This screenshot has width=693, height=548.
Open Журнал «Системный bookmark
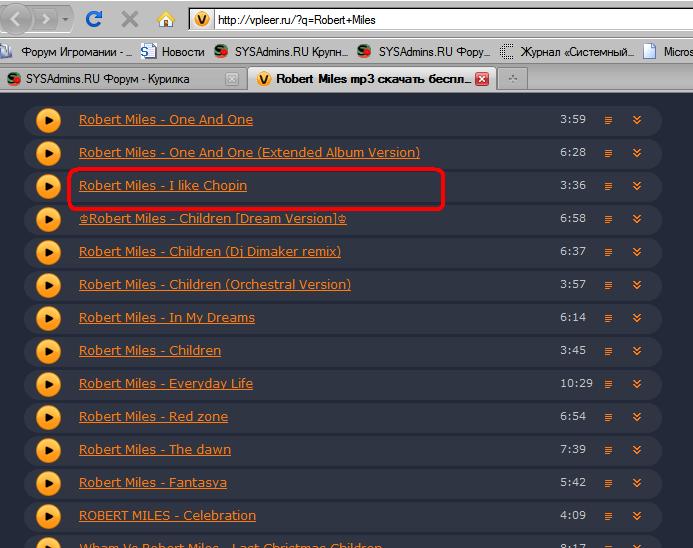coord(567,52)
